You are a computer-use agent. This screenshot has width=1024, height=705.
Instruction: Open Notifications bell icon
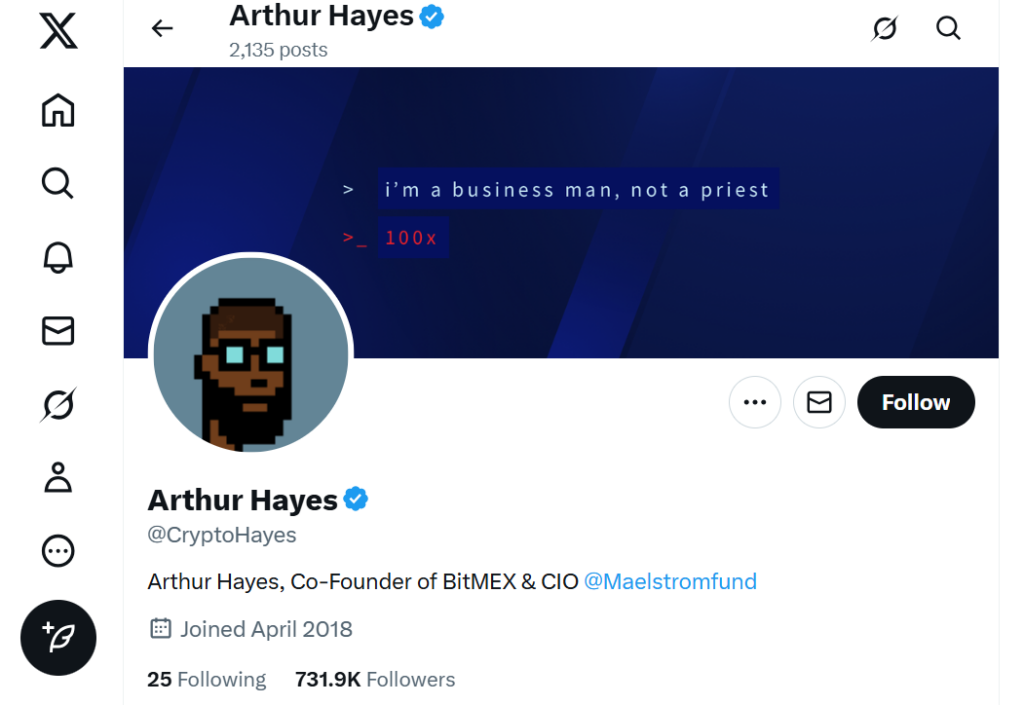tap(58, 257)
